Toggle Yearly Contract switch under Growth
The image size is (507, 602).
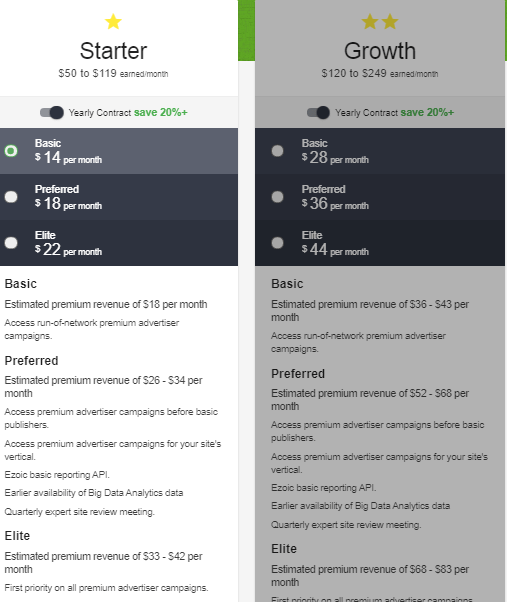click(x=318, y=112)
